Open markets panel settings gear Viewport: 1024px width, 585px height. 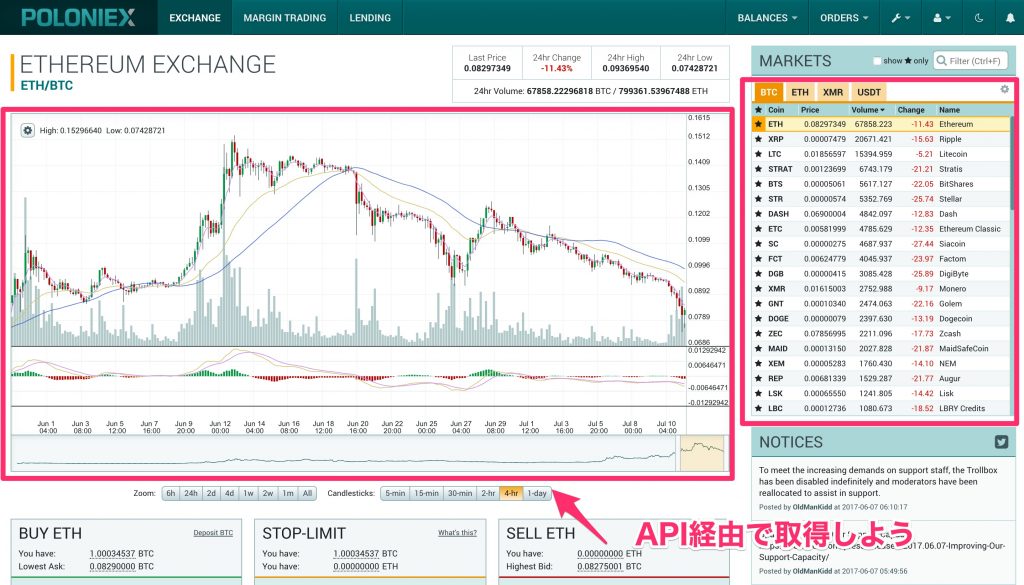point(1004,89)
